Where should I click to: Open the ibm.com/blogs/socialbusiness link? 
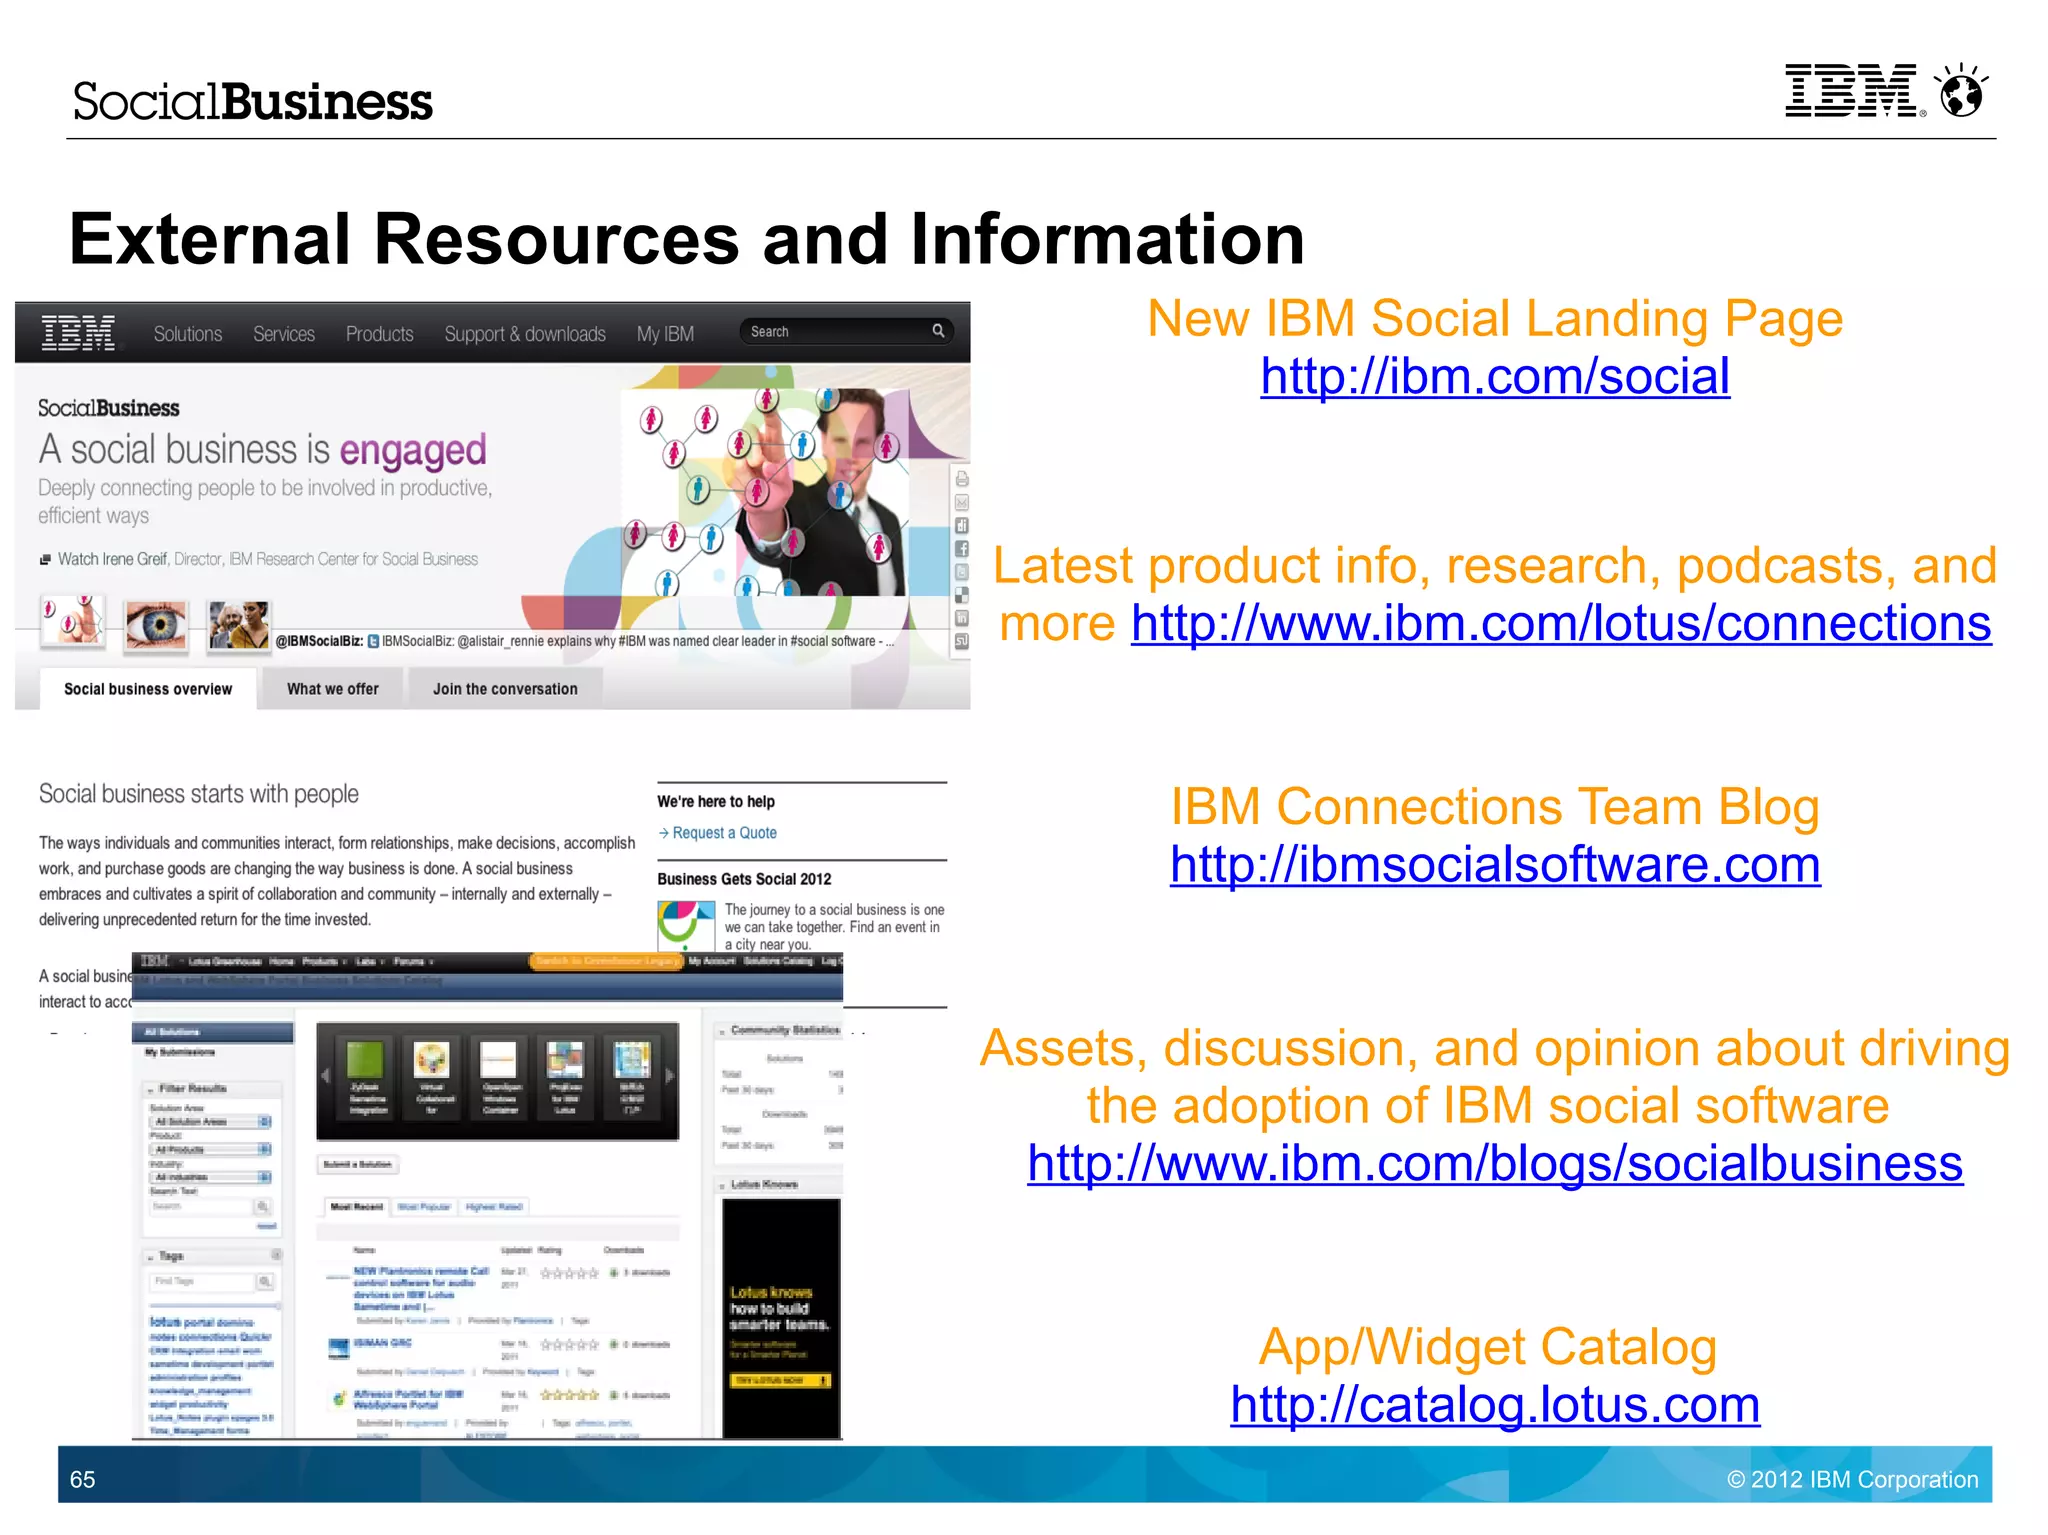[x=1495, y=1164]
